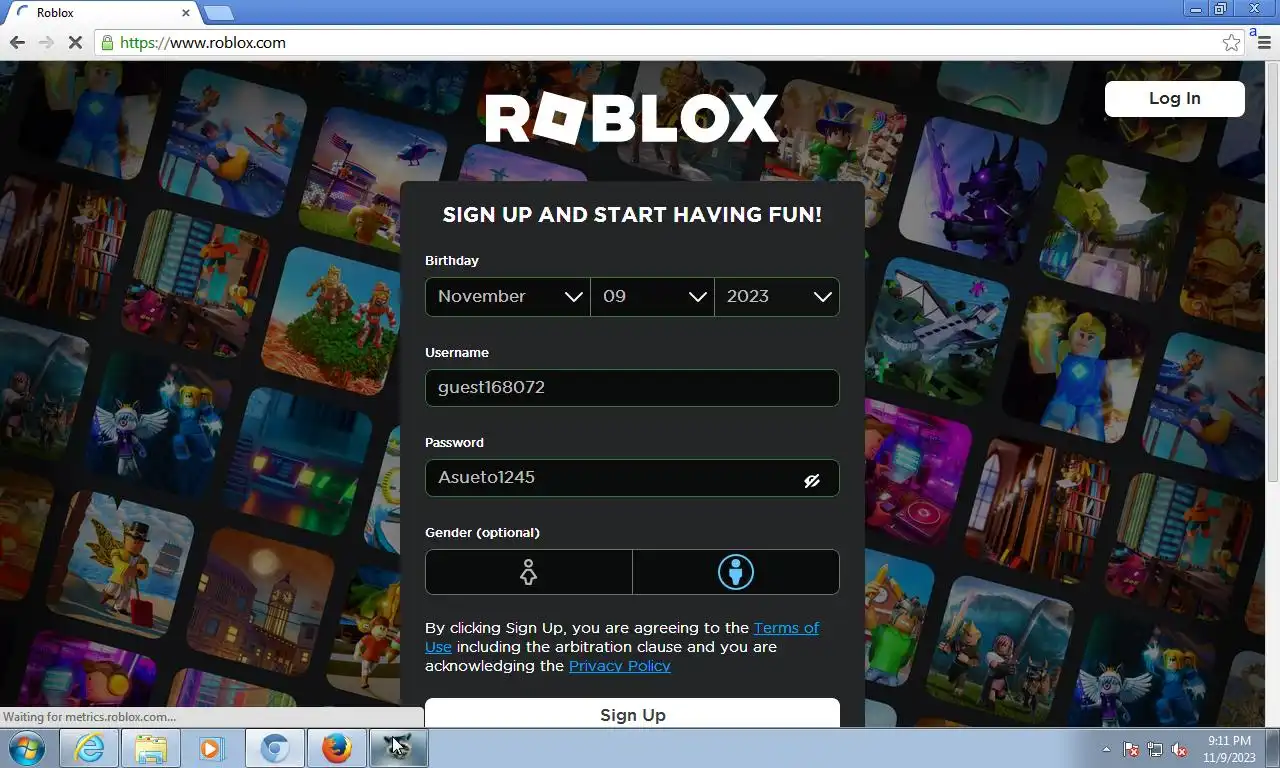Open the birthday year dropdown
The height and width of the screenshot is (768, 1280).
[x=777, y=297]
